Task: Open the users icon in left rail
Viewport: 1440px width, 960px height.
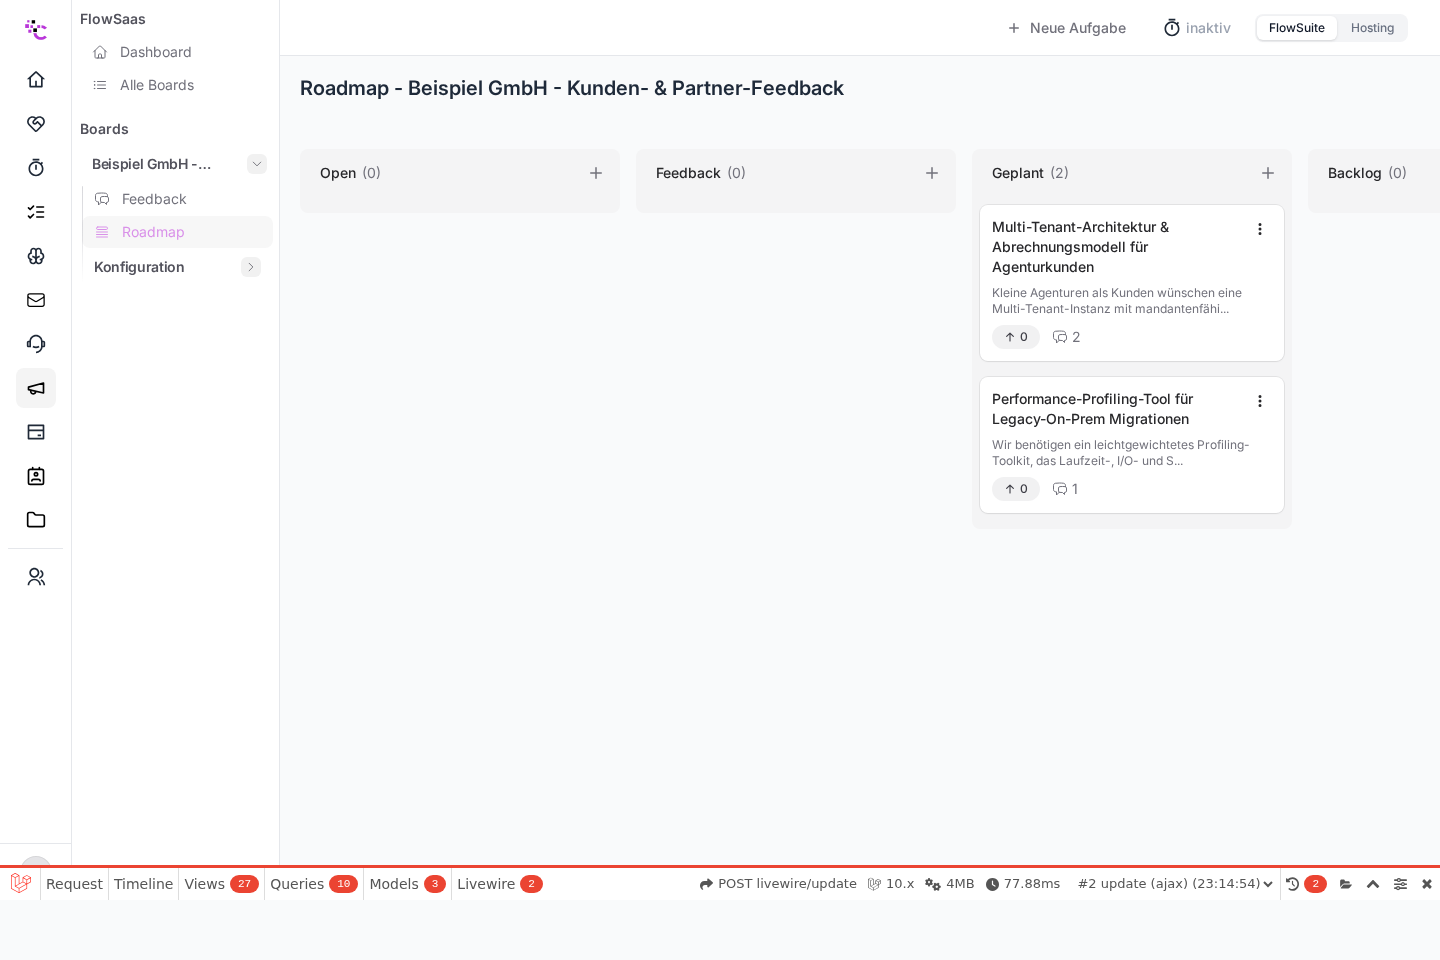Action: (x=36, y=577)
